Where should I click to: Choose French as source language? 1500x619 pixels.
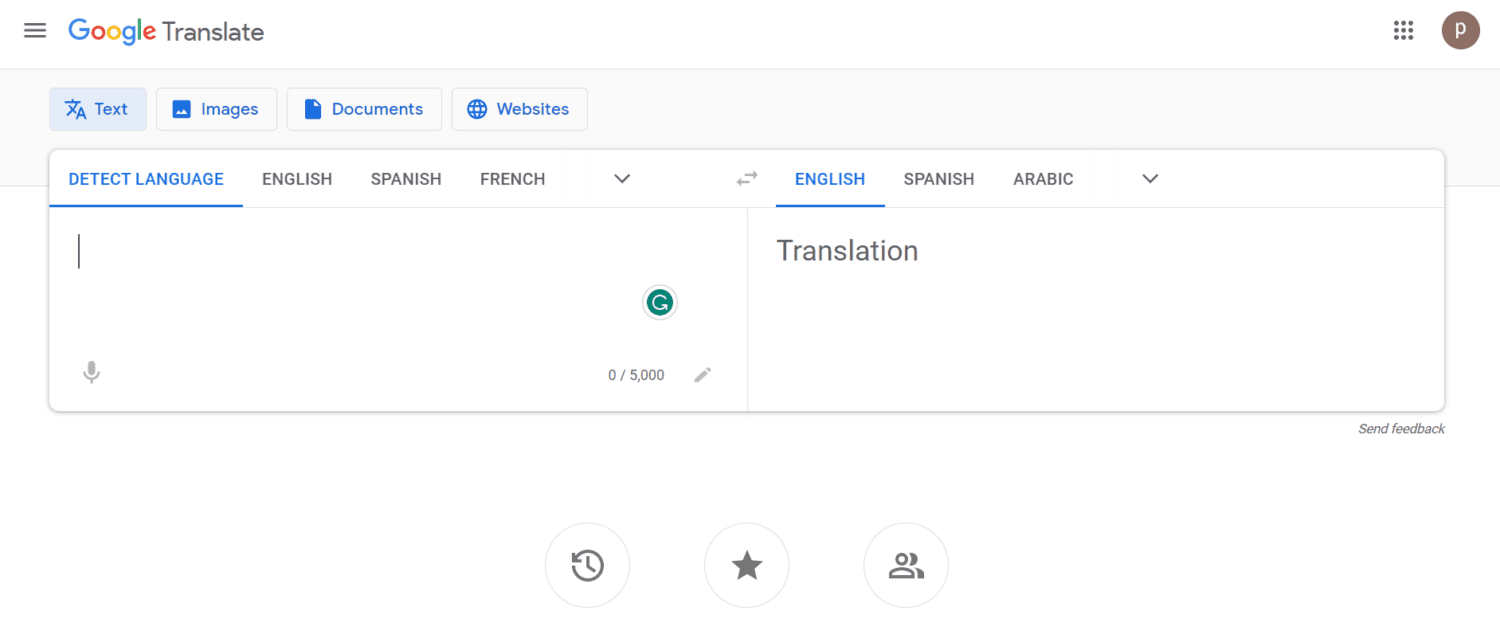512,179
